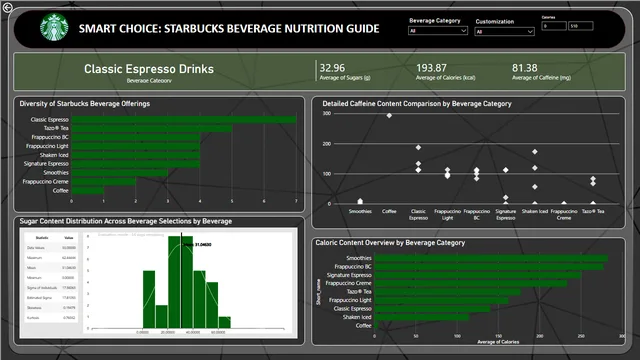Screen dimensions: 640x360
Task: Select the Coffee bar in Diversity chart
Action: click(88, 191)
